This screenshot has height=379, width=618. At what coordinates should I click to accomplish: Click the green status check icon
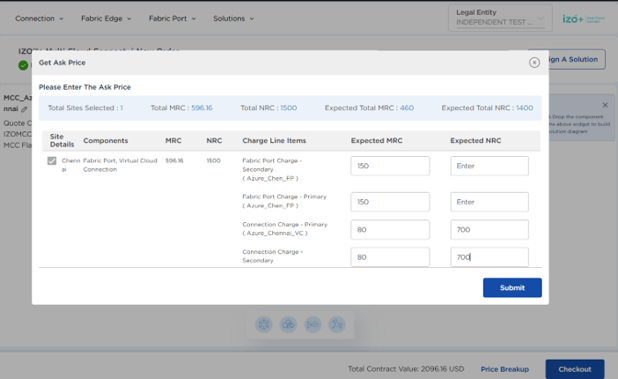click(23, 65)
